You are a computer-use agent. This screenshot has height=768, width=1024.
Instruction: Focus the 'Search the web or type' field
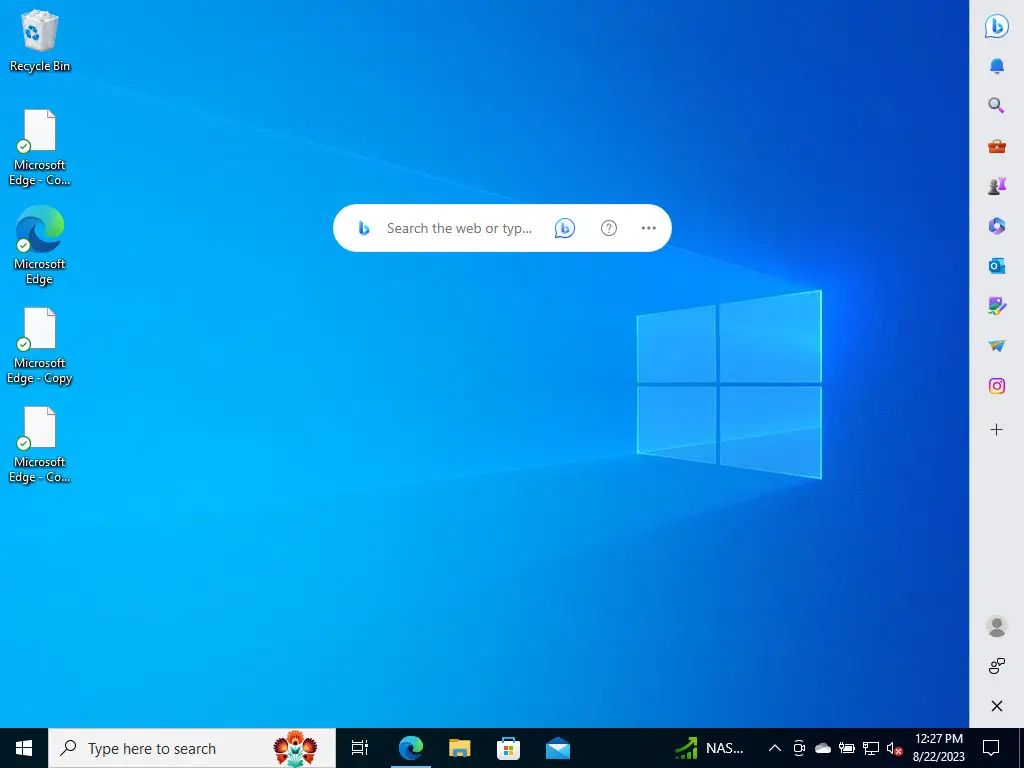459,228
